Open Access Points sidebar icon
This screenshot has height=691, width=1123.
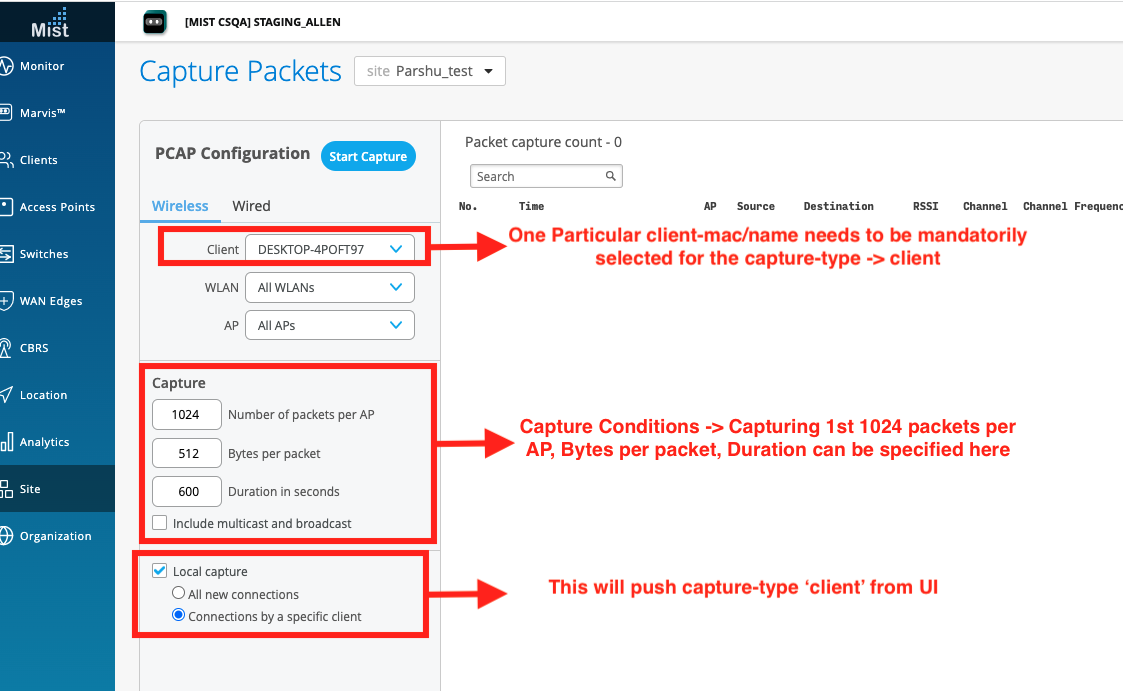(6, 207)
